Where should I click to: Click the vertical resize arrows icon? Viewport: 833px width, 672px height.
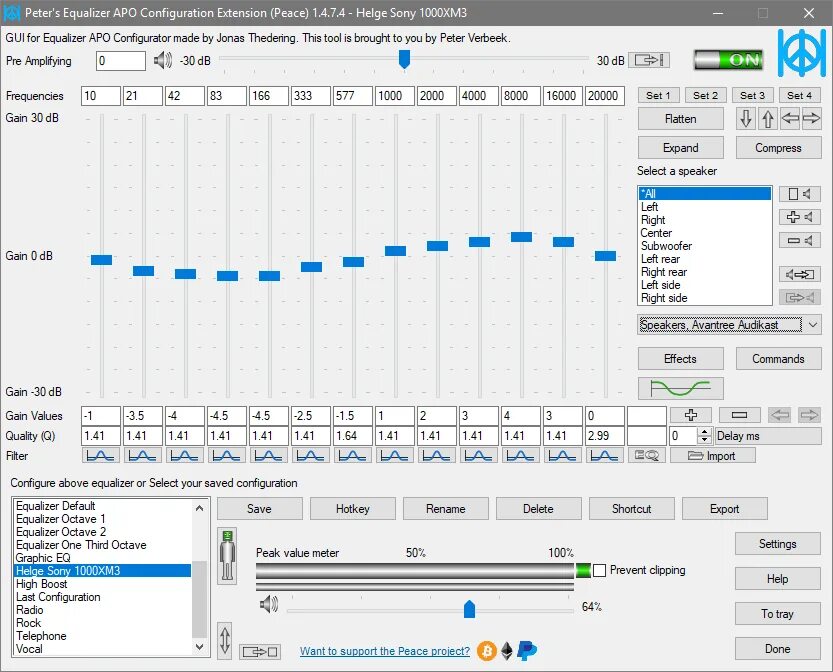click(x=225, y=640)
